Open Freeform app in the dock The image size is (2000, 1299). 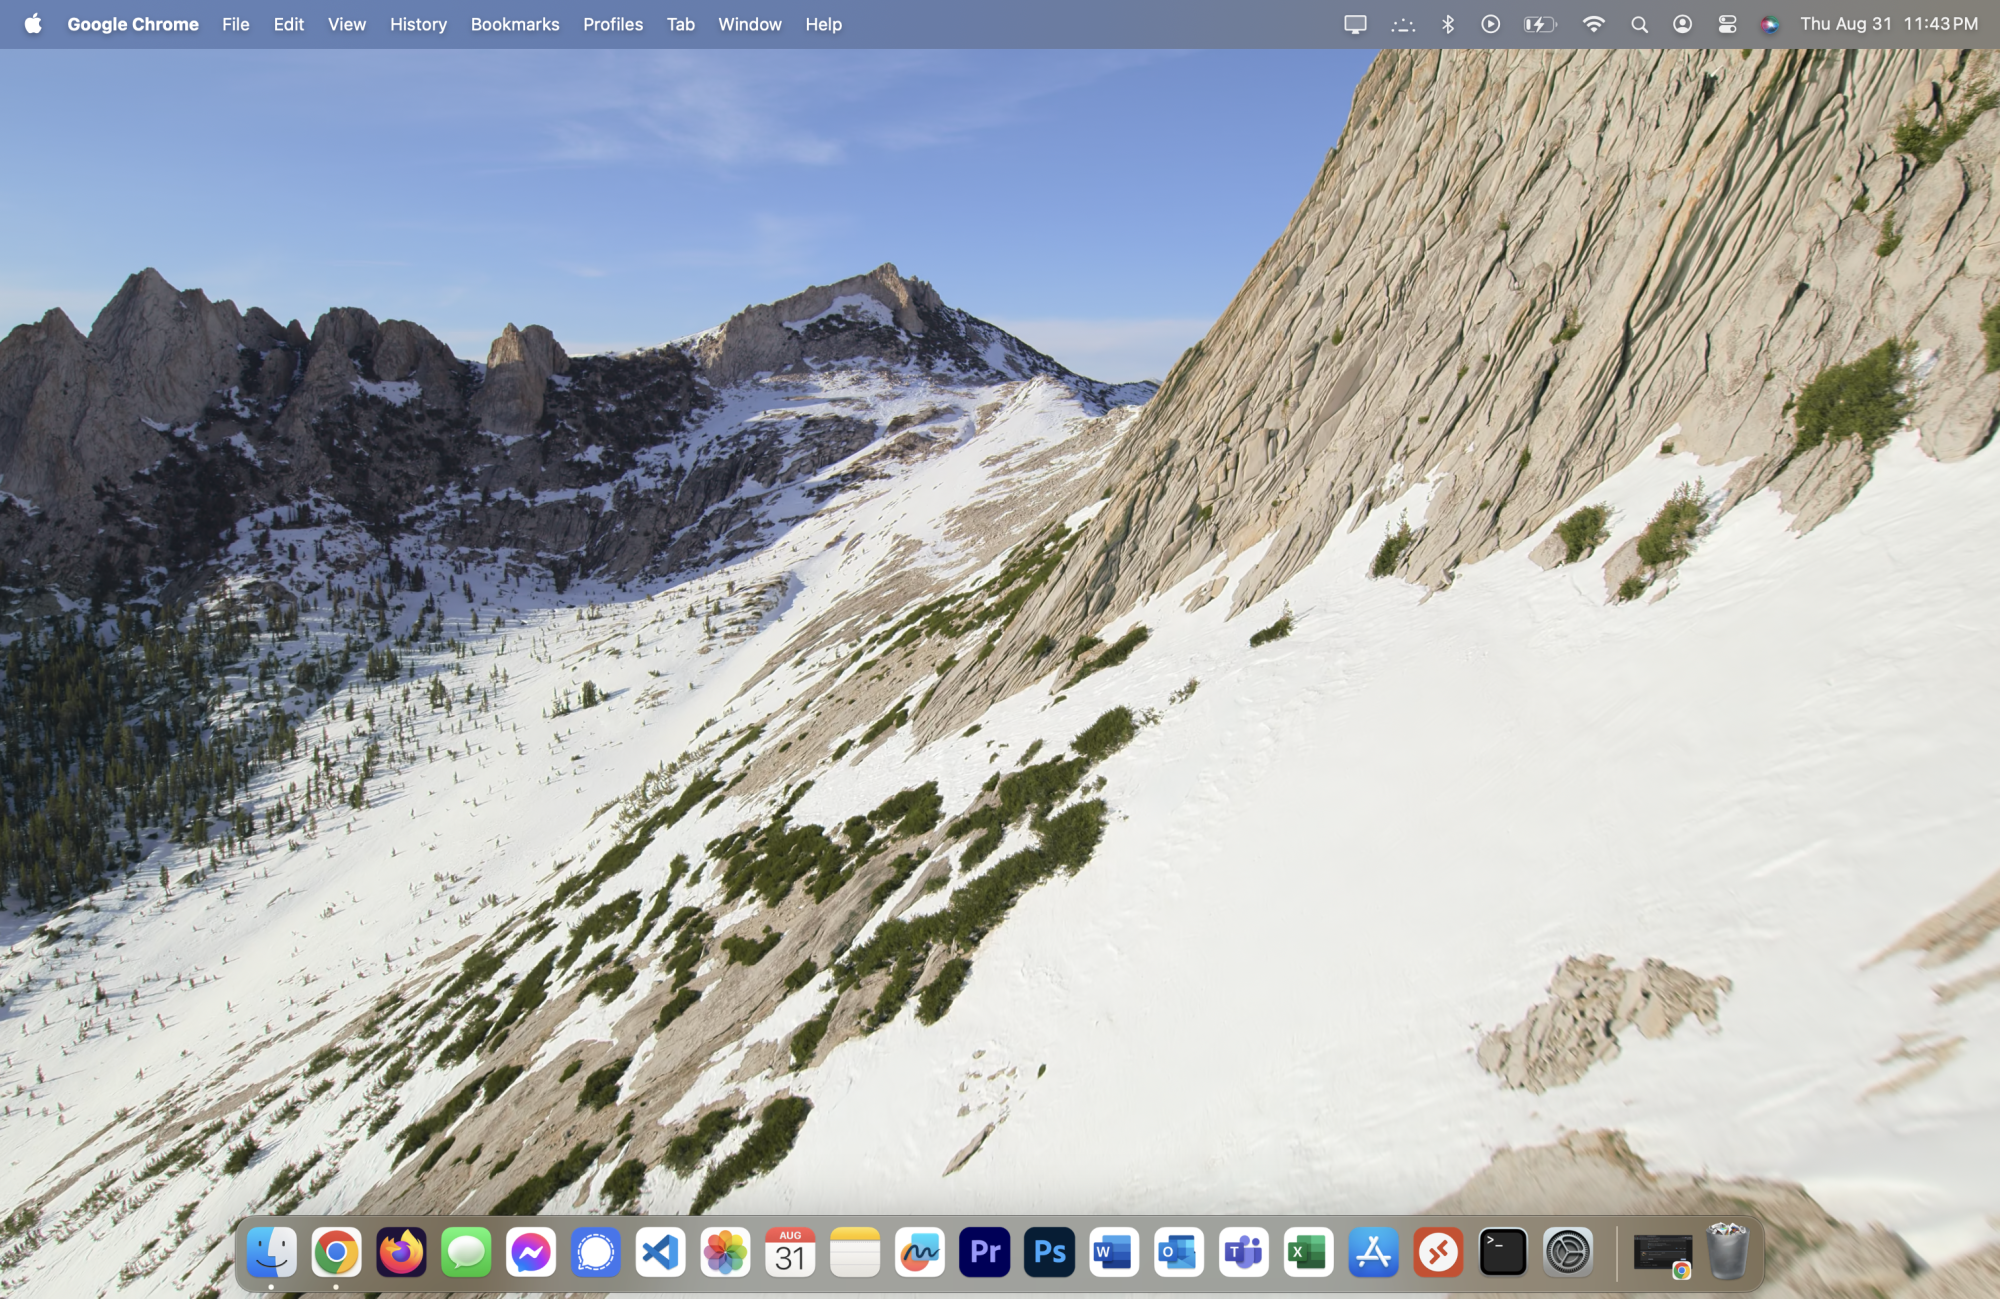[x=919, y=1252]
